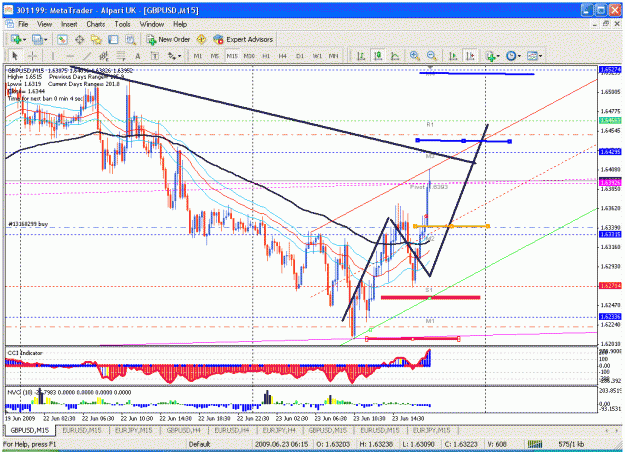Pick the horizontal line drawing tool

[70, 56]
